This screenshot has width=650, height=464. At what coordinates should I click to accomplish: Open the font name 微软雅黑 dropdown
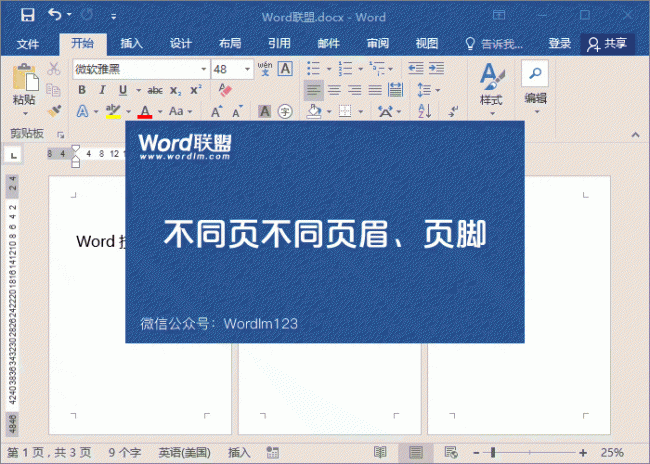[204, 69]
